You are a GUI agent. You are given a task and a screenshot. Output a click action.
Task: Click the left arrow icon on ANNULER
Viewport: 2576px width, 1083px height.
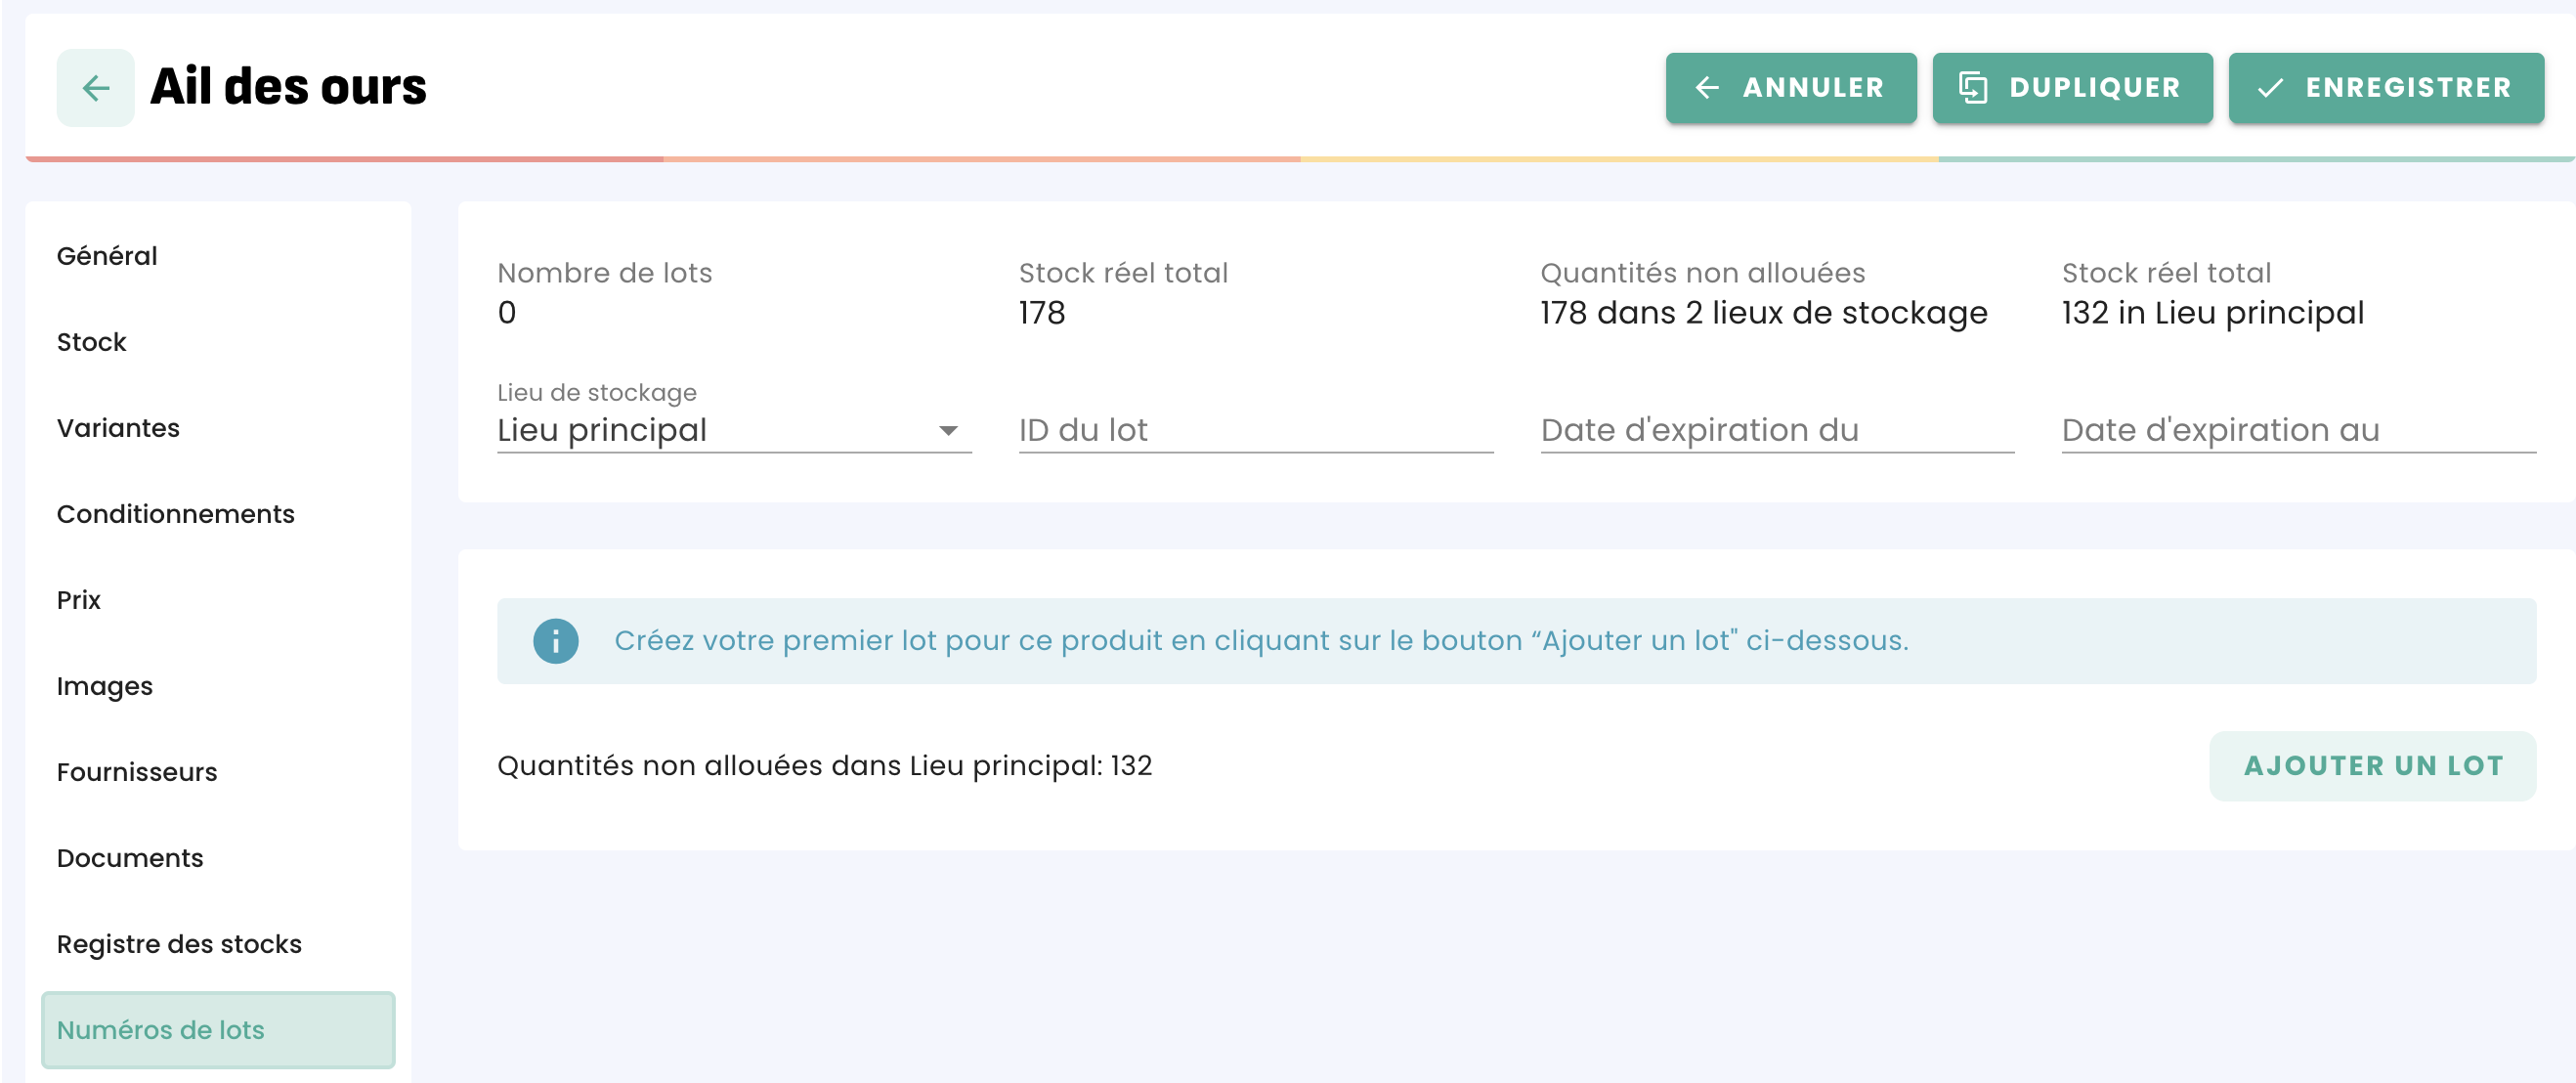click(x=1707, y=88)
